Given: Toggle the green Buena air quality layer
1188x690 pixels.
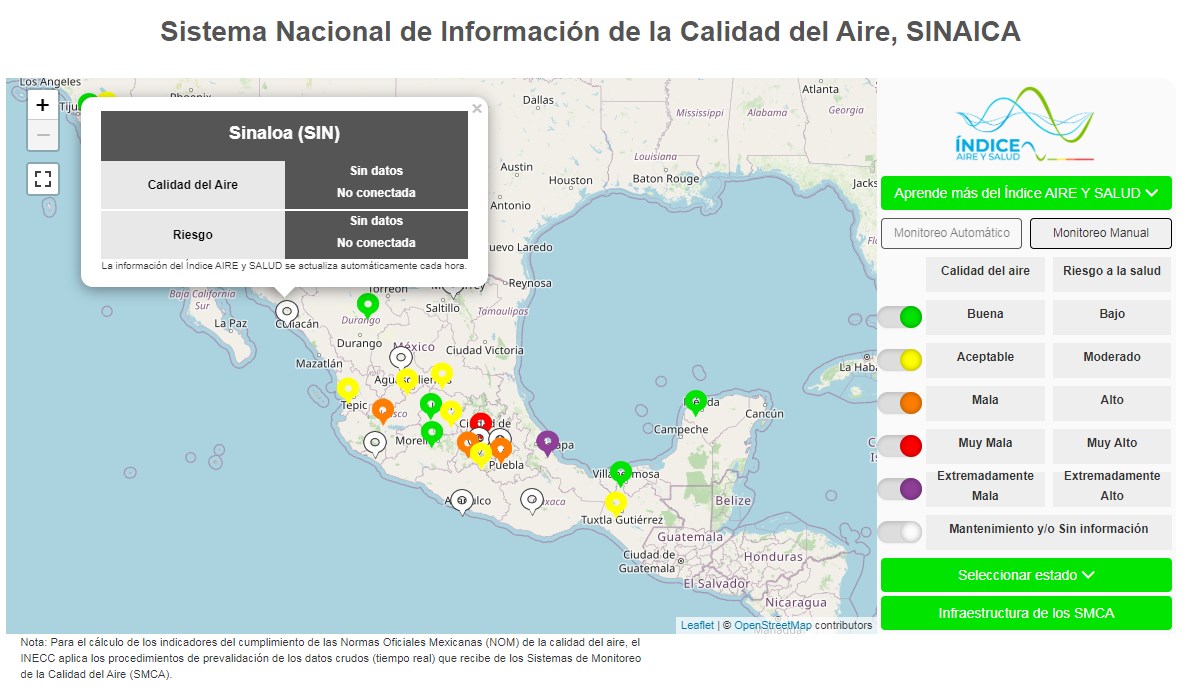Looking at the screenshot, I should pyautogui.click(x=899, y=318).
